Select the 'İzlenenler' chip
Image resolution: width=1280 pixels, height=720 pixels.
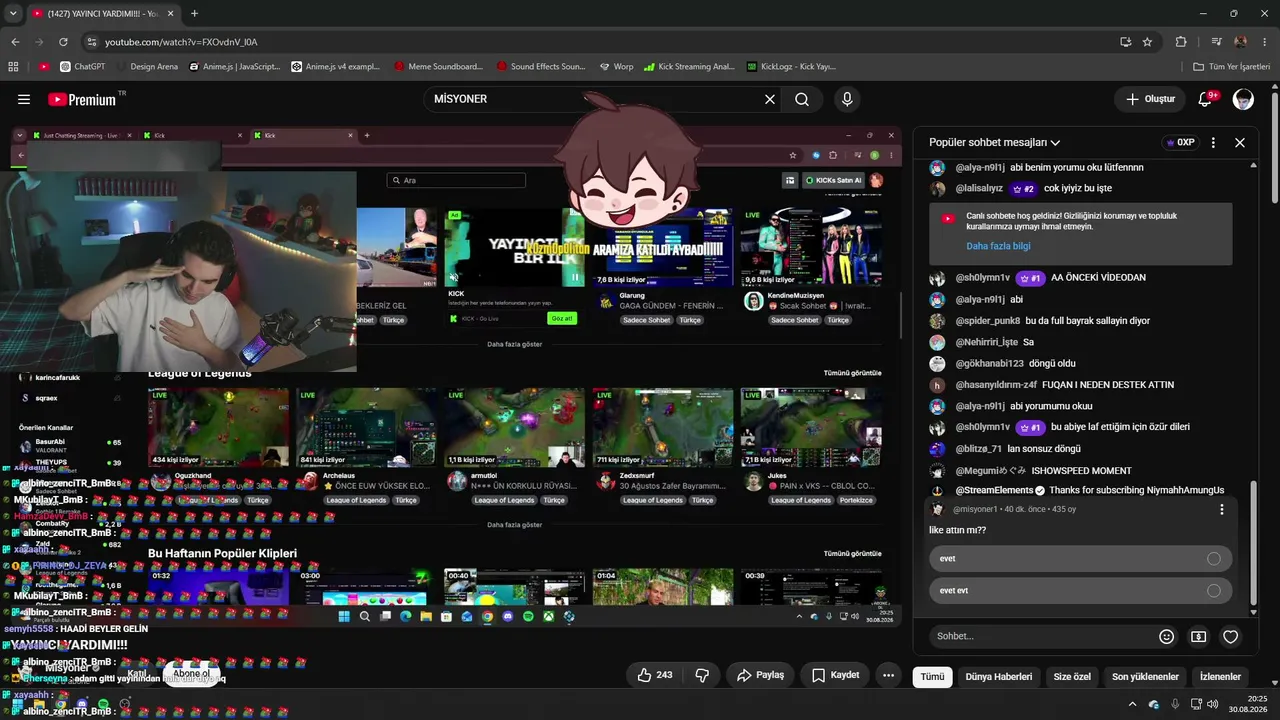pyautogui.click(x=1220, y=677)
